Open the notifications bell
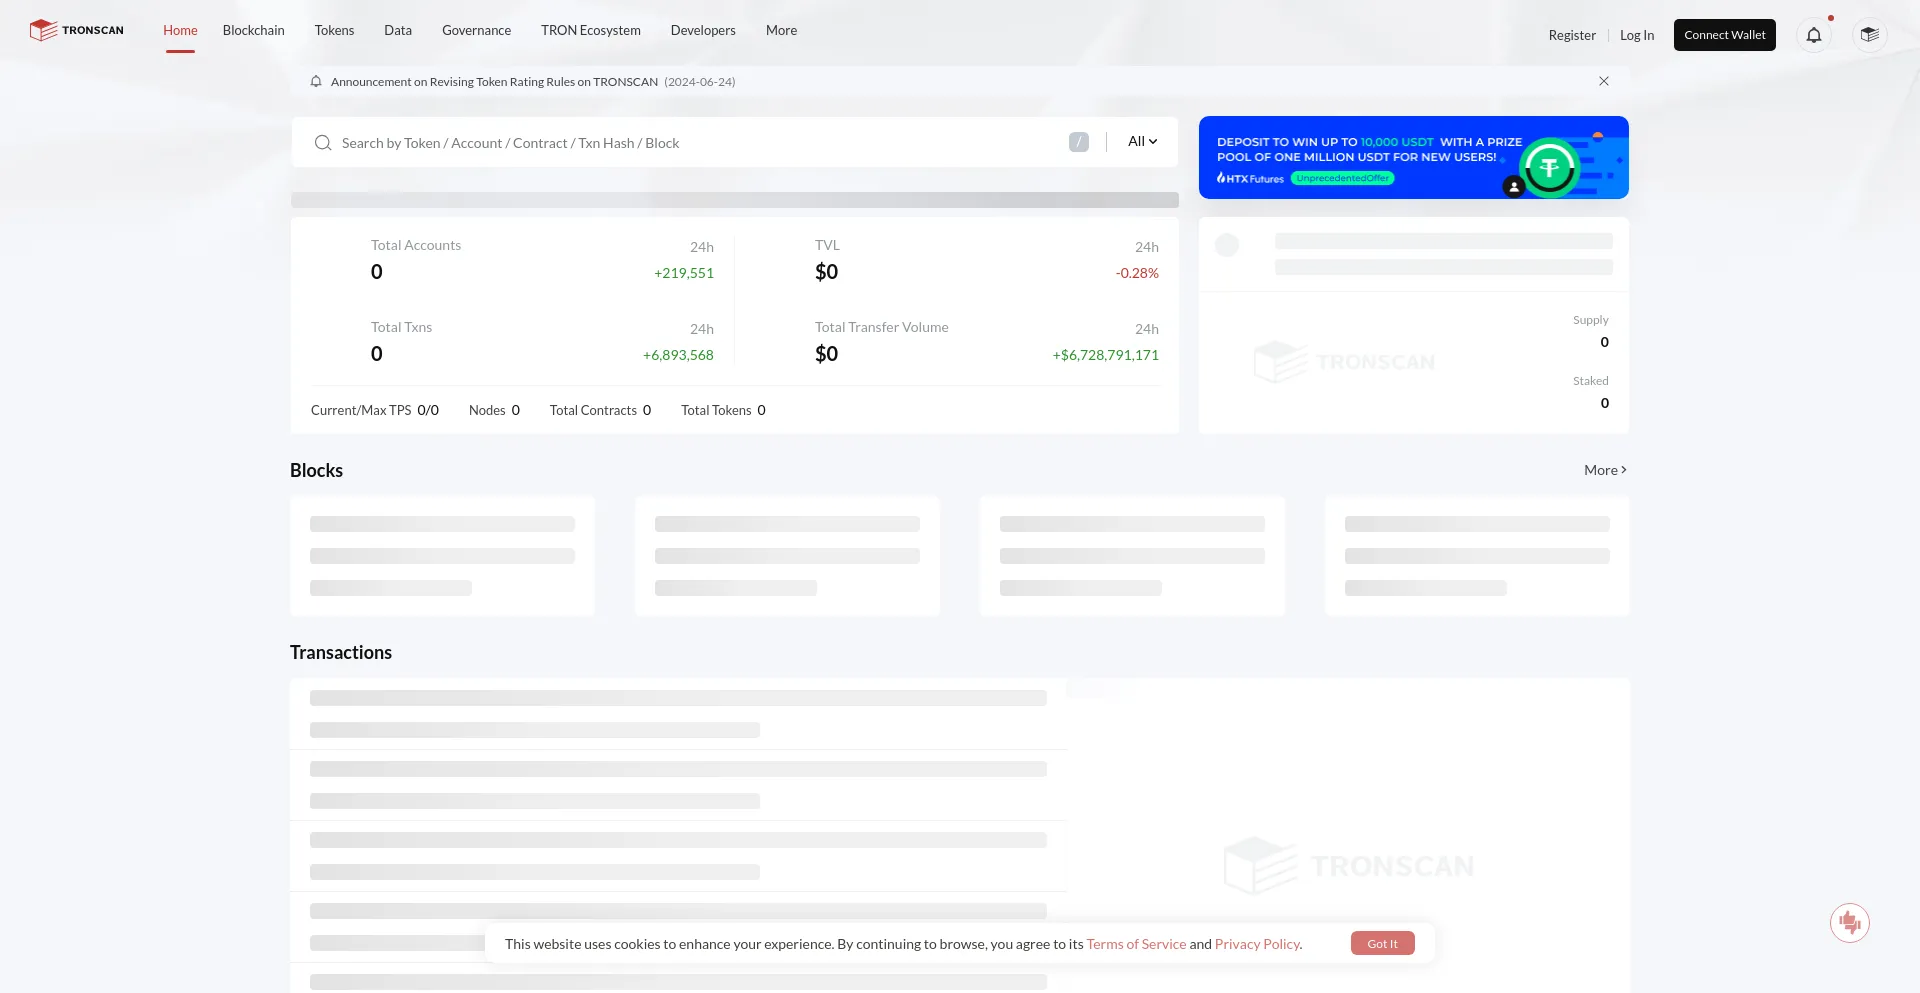This screenshot has height=993, width=1920. (x=1813, y=35)
